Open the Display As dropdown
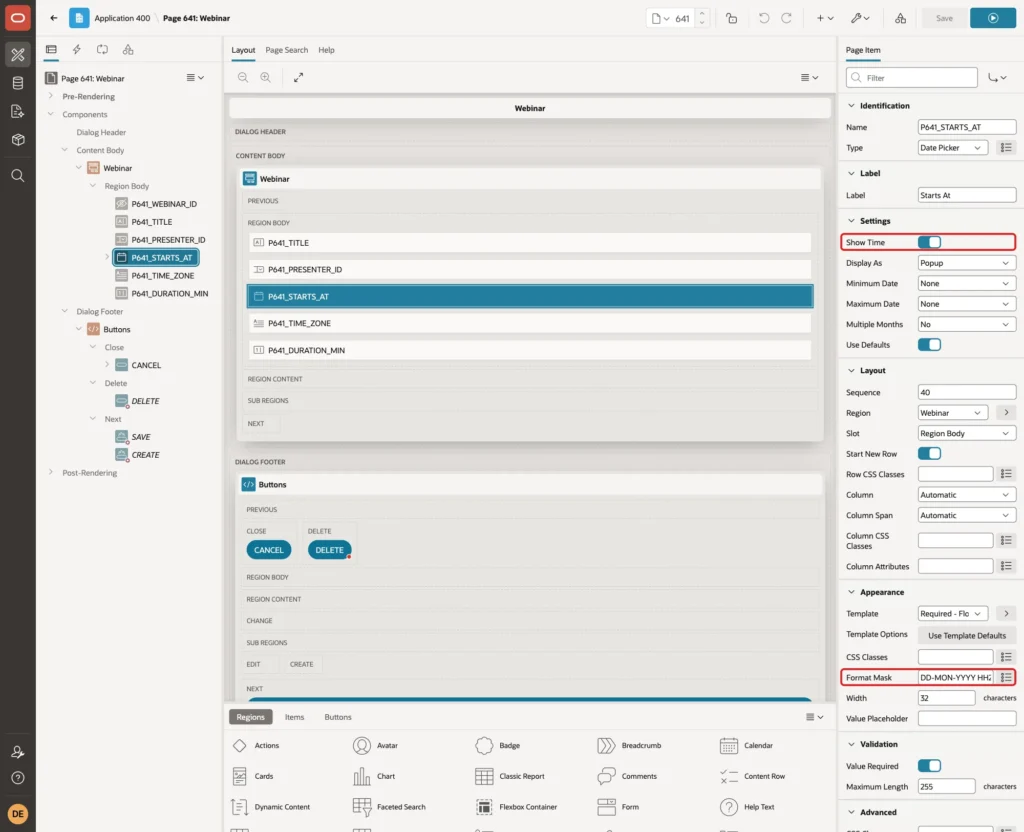This screenshot has width=1024, height=832. point(967,263)
